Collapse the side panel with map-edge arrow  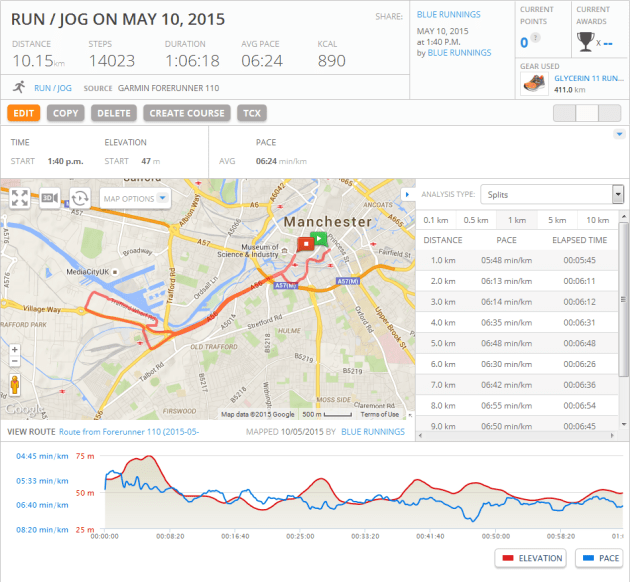[406, 195]
